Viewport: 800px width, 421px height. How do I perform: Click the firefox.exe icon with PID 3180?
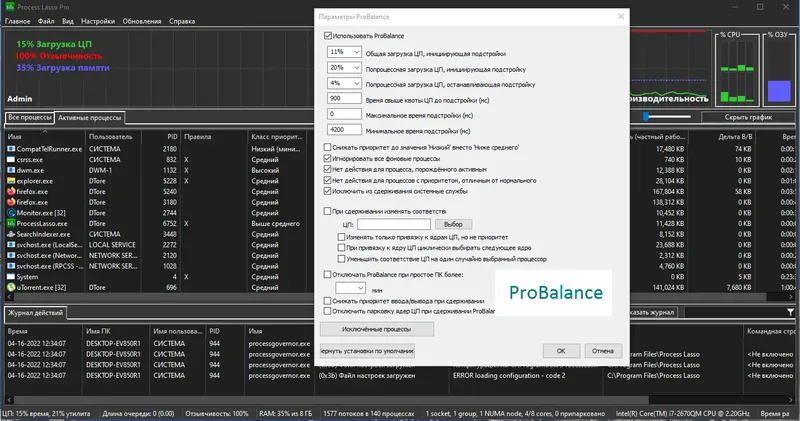(11, 202)
